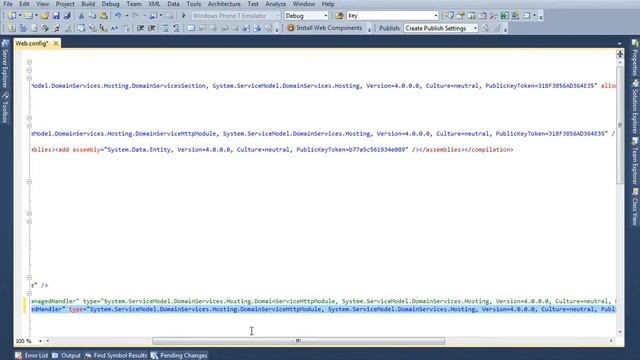Expand the Toolbox side tab

[x=5, y=108]
